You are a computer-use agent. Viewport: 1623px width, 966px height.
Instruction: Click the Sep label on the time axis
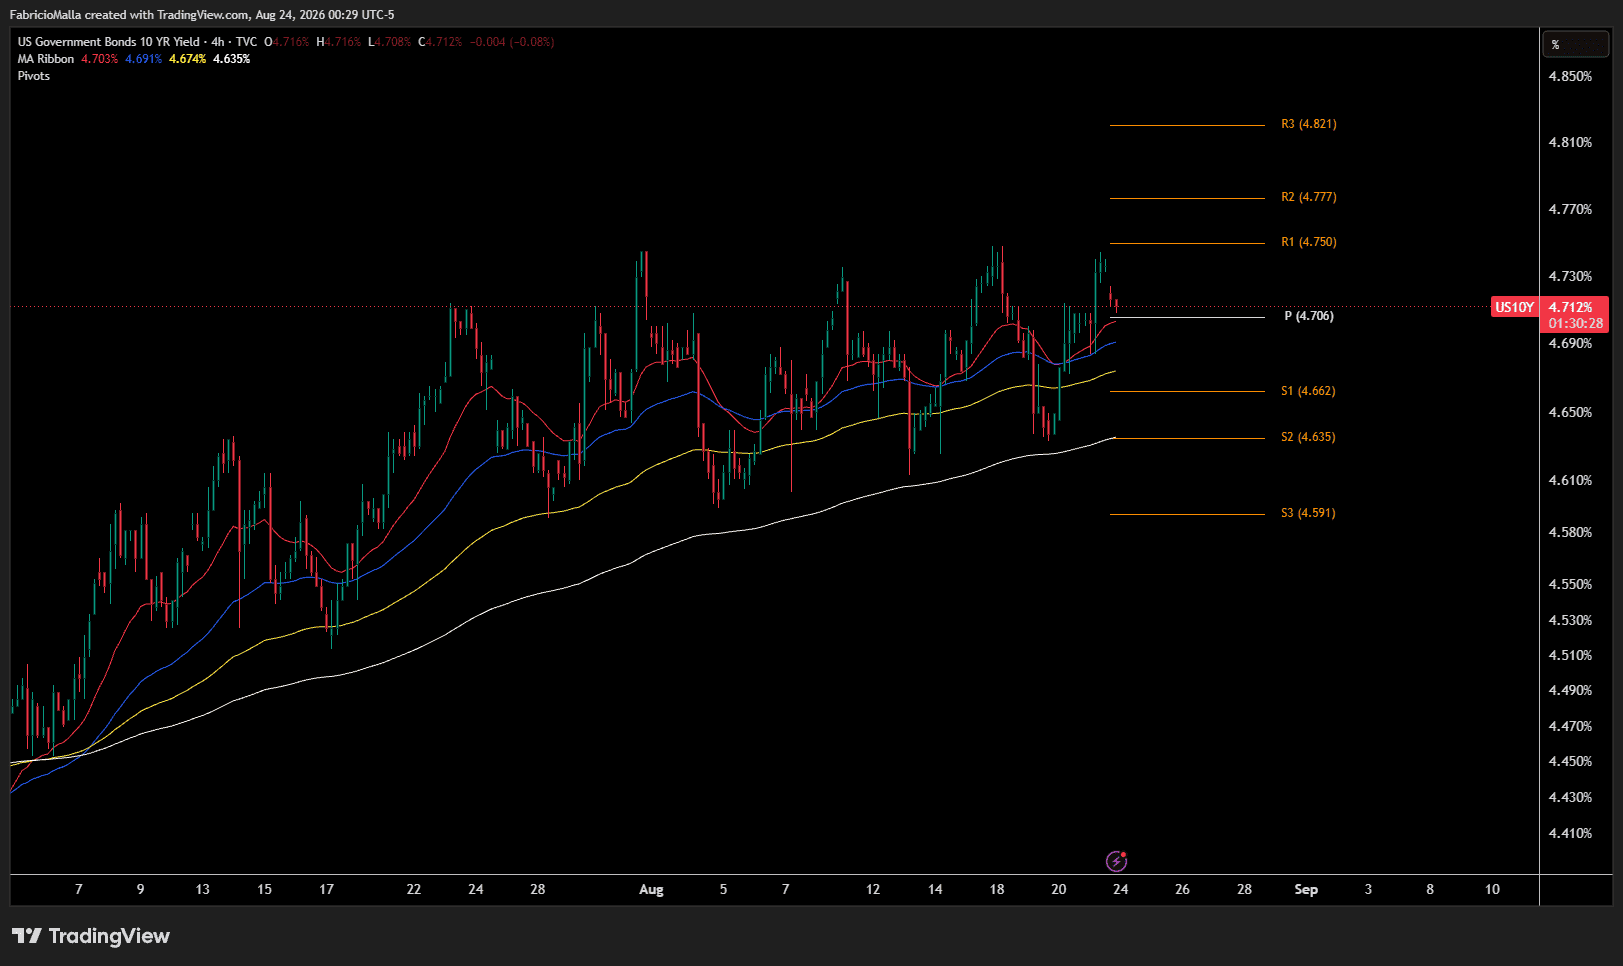click(1306, 889)
